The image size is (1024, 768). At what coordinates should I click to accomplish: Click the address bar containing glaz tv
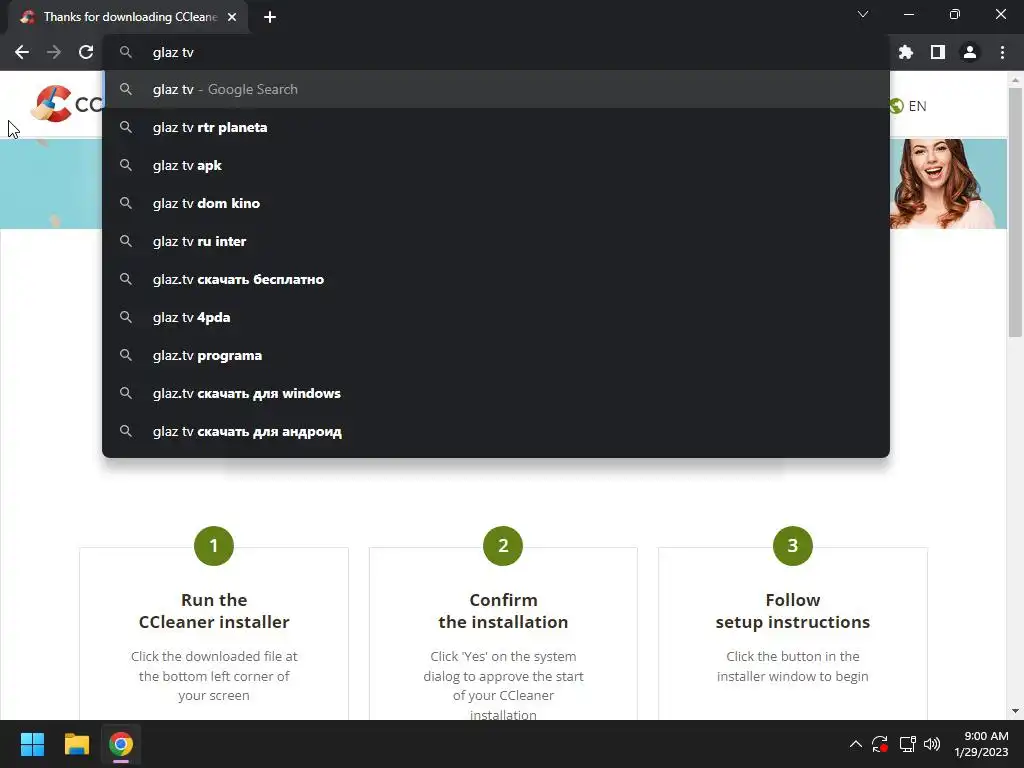click(x=496, y=52)
